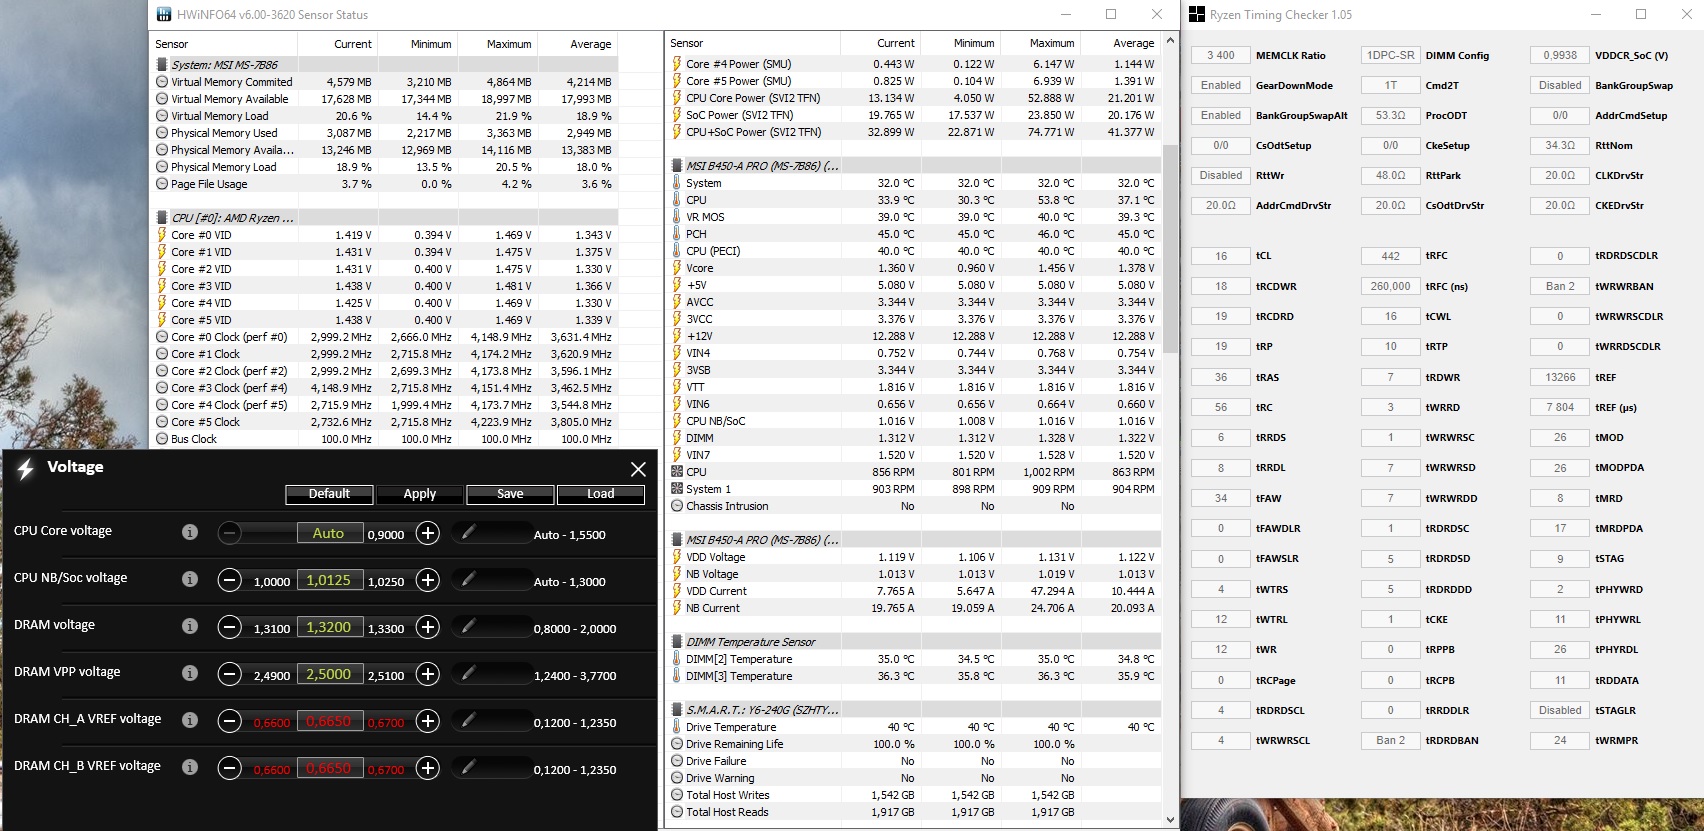Click the tRFC value 442 field
This screenshot has width=1704, height=831.
1391,256
